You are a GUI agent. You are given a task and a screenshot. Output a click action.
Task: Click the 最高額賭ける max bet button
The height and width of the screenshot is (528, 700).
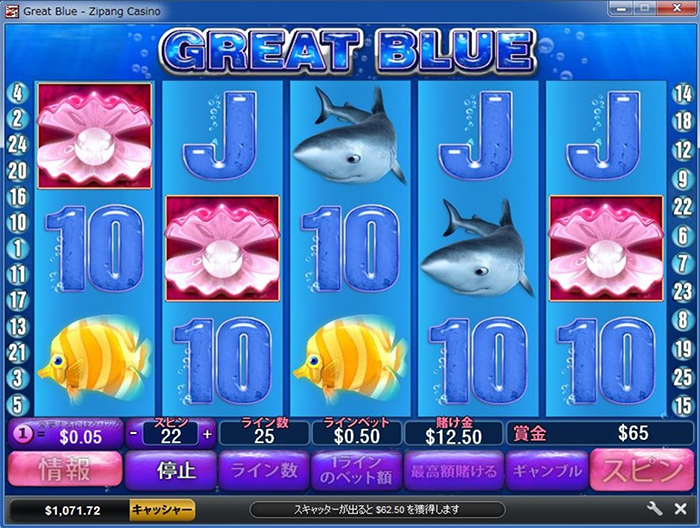[454, 471]
